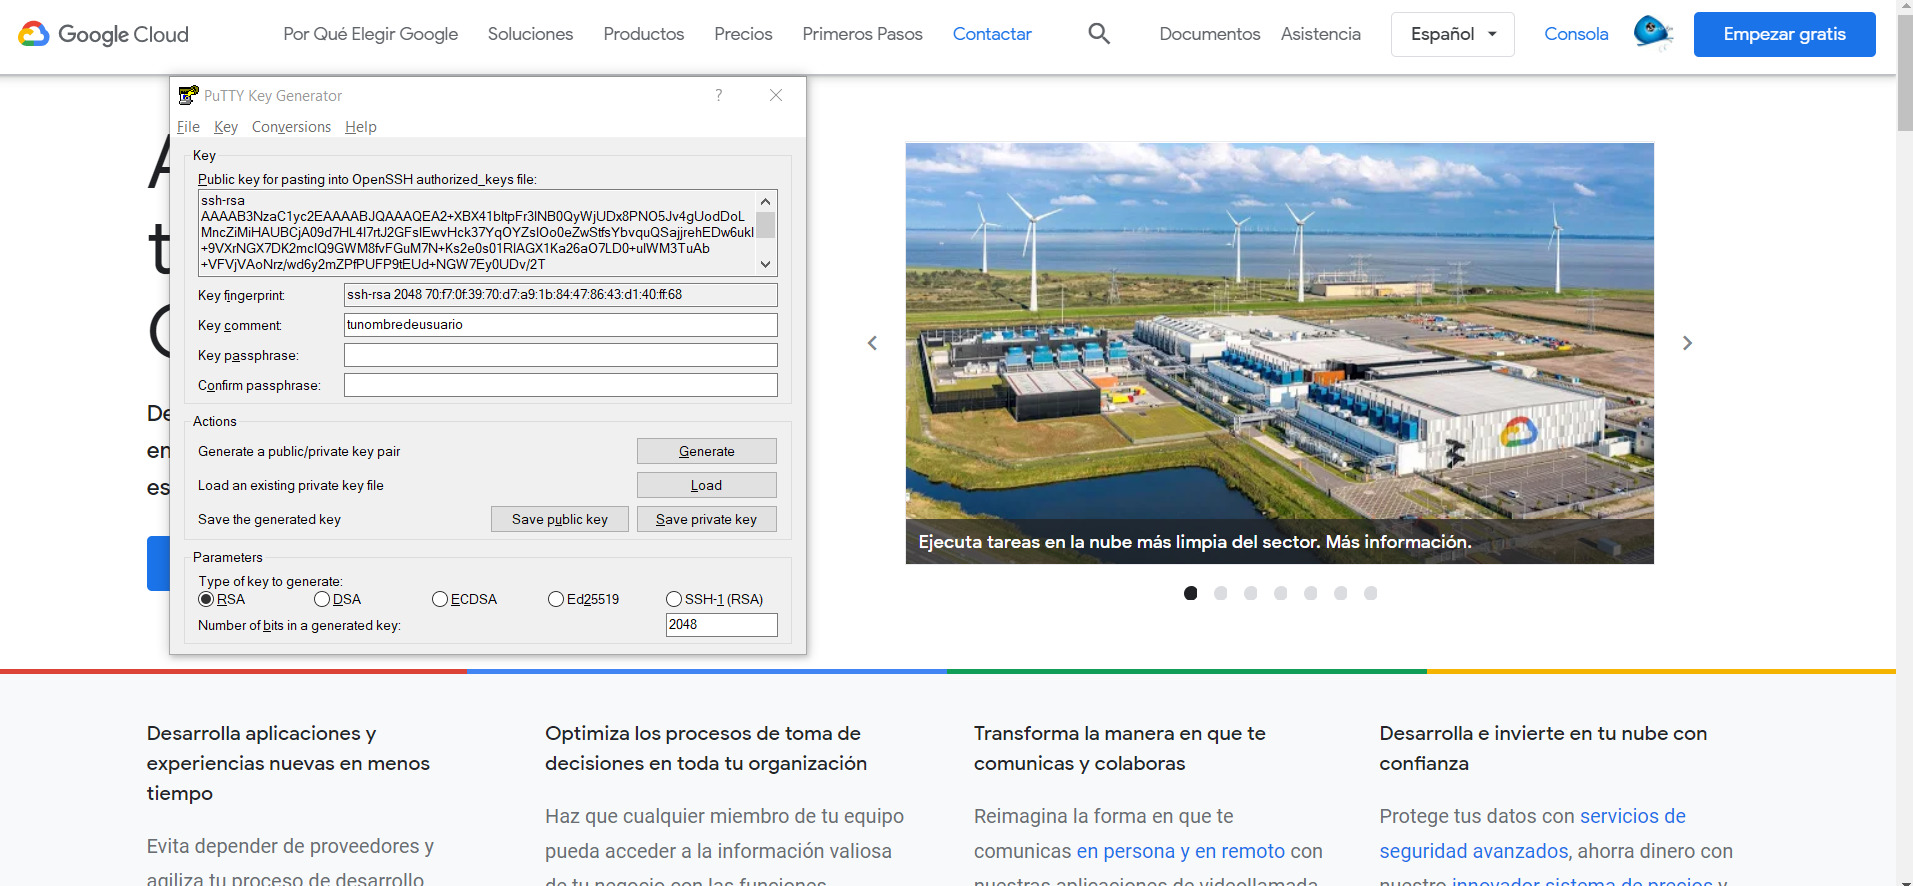The image size is (1913, 886).
Task: Open the Productos nav item
Action: 644,34
